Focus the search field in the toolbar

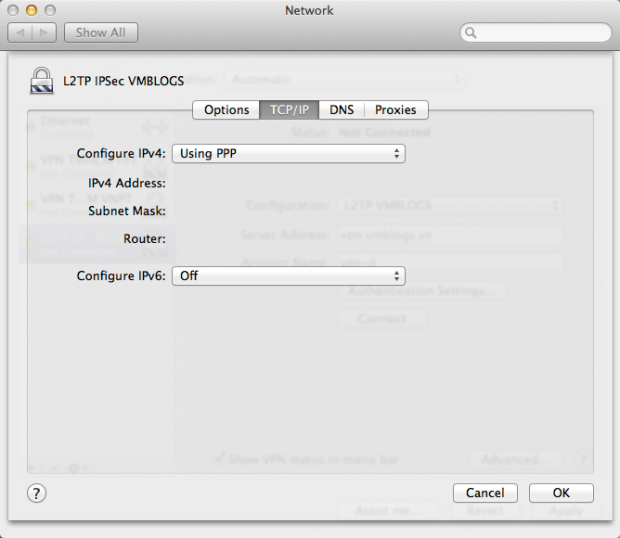[x=536, y=32]
